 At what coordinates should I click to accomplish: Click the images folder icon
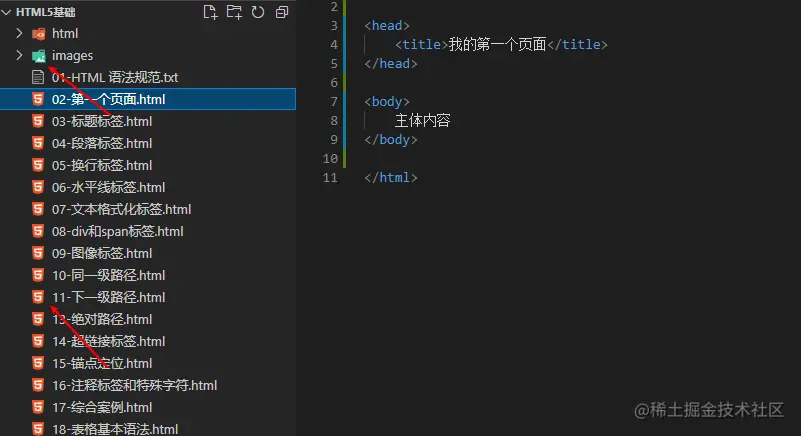[38, 56]
